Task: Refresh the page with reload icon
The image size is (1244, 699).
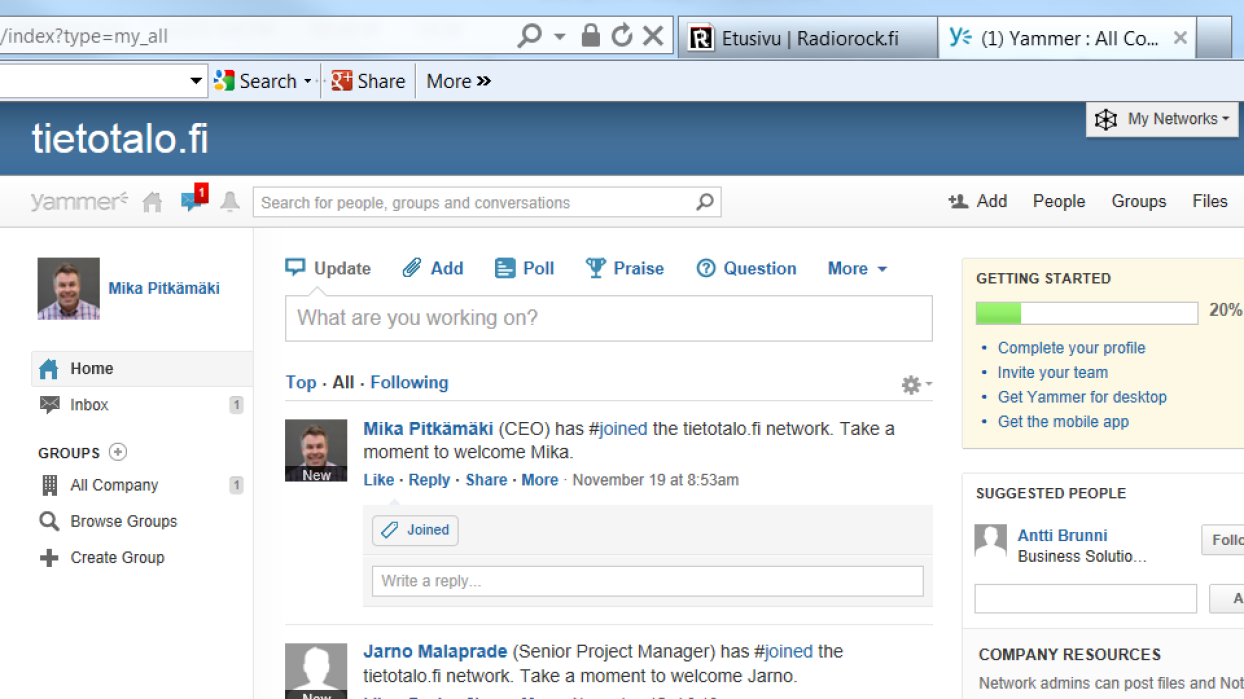Action: (x=622, y=36)
